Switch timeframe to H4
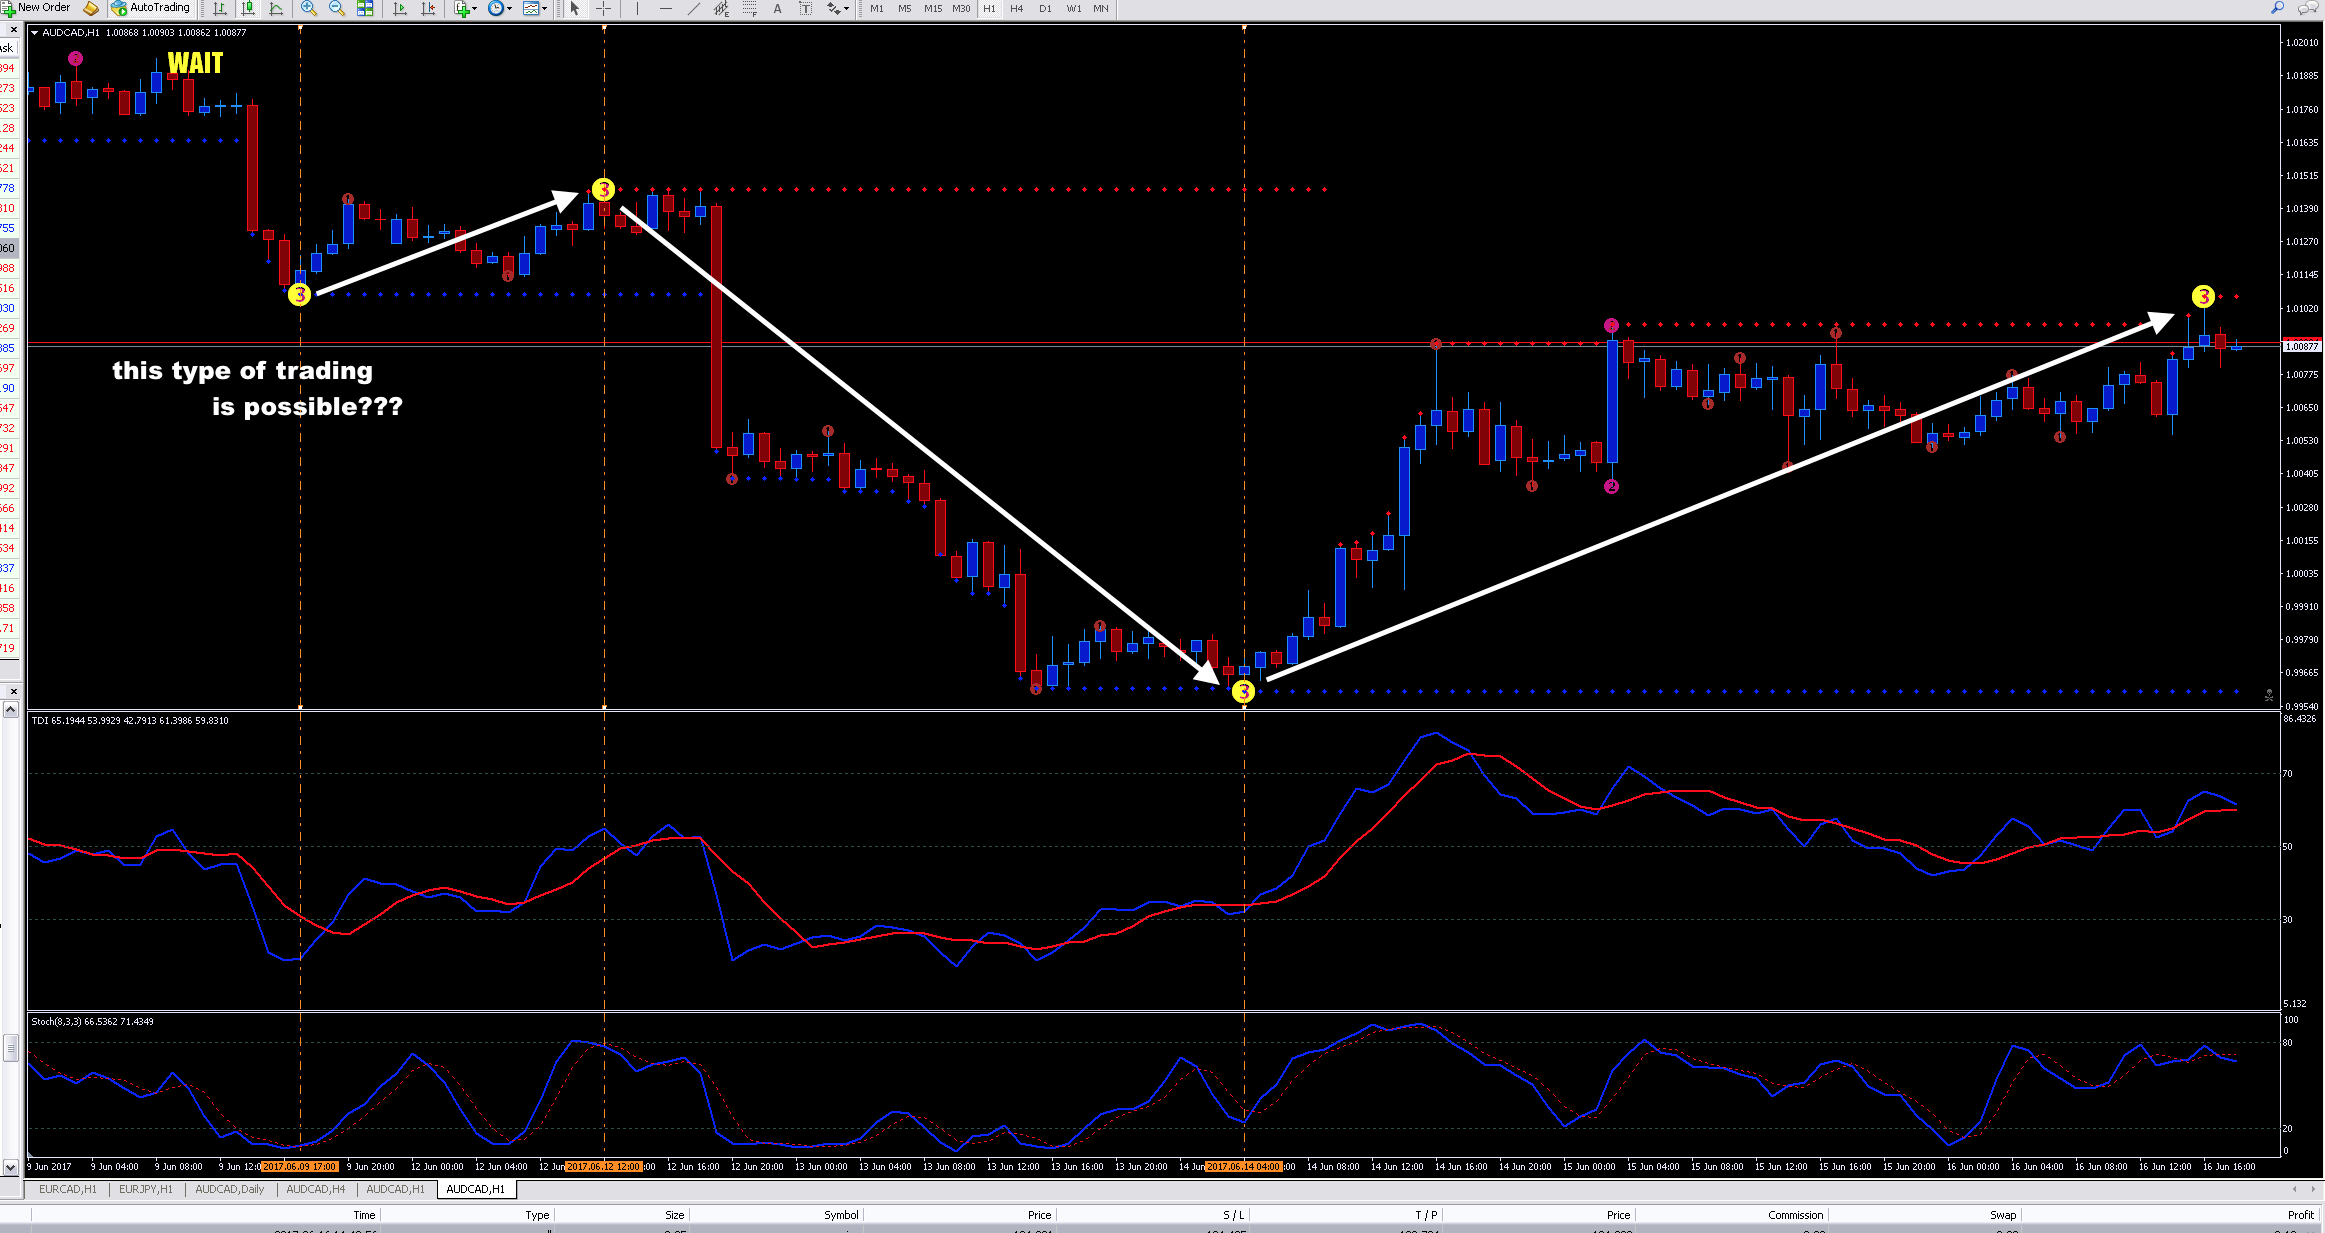 pos(1017,8)
